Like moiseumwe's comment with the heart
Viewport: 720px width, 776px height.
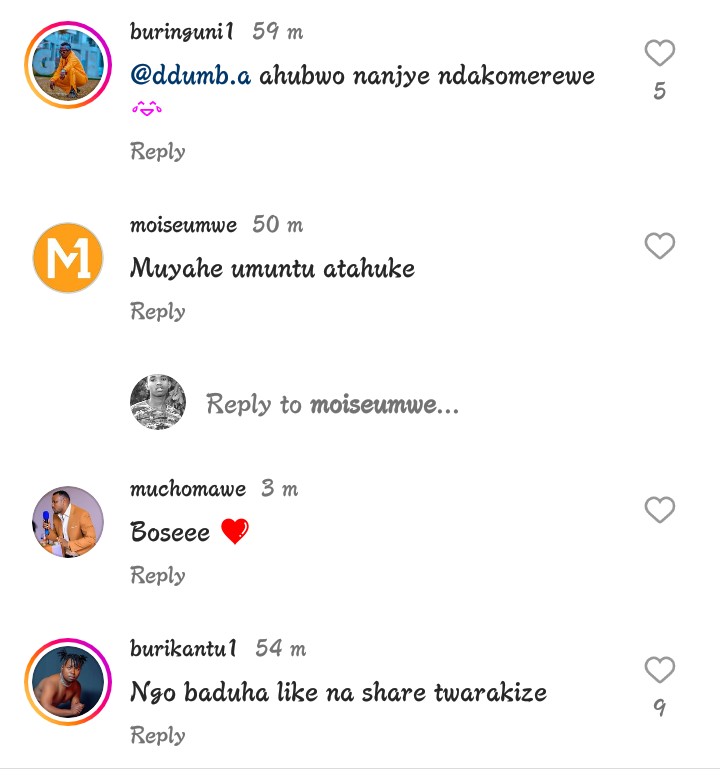659,246
